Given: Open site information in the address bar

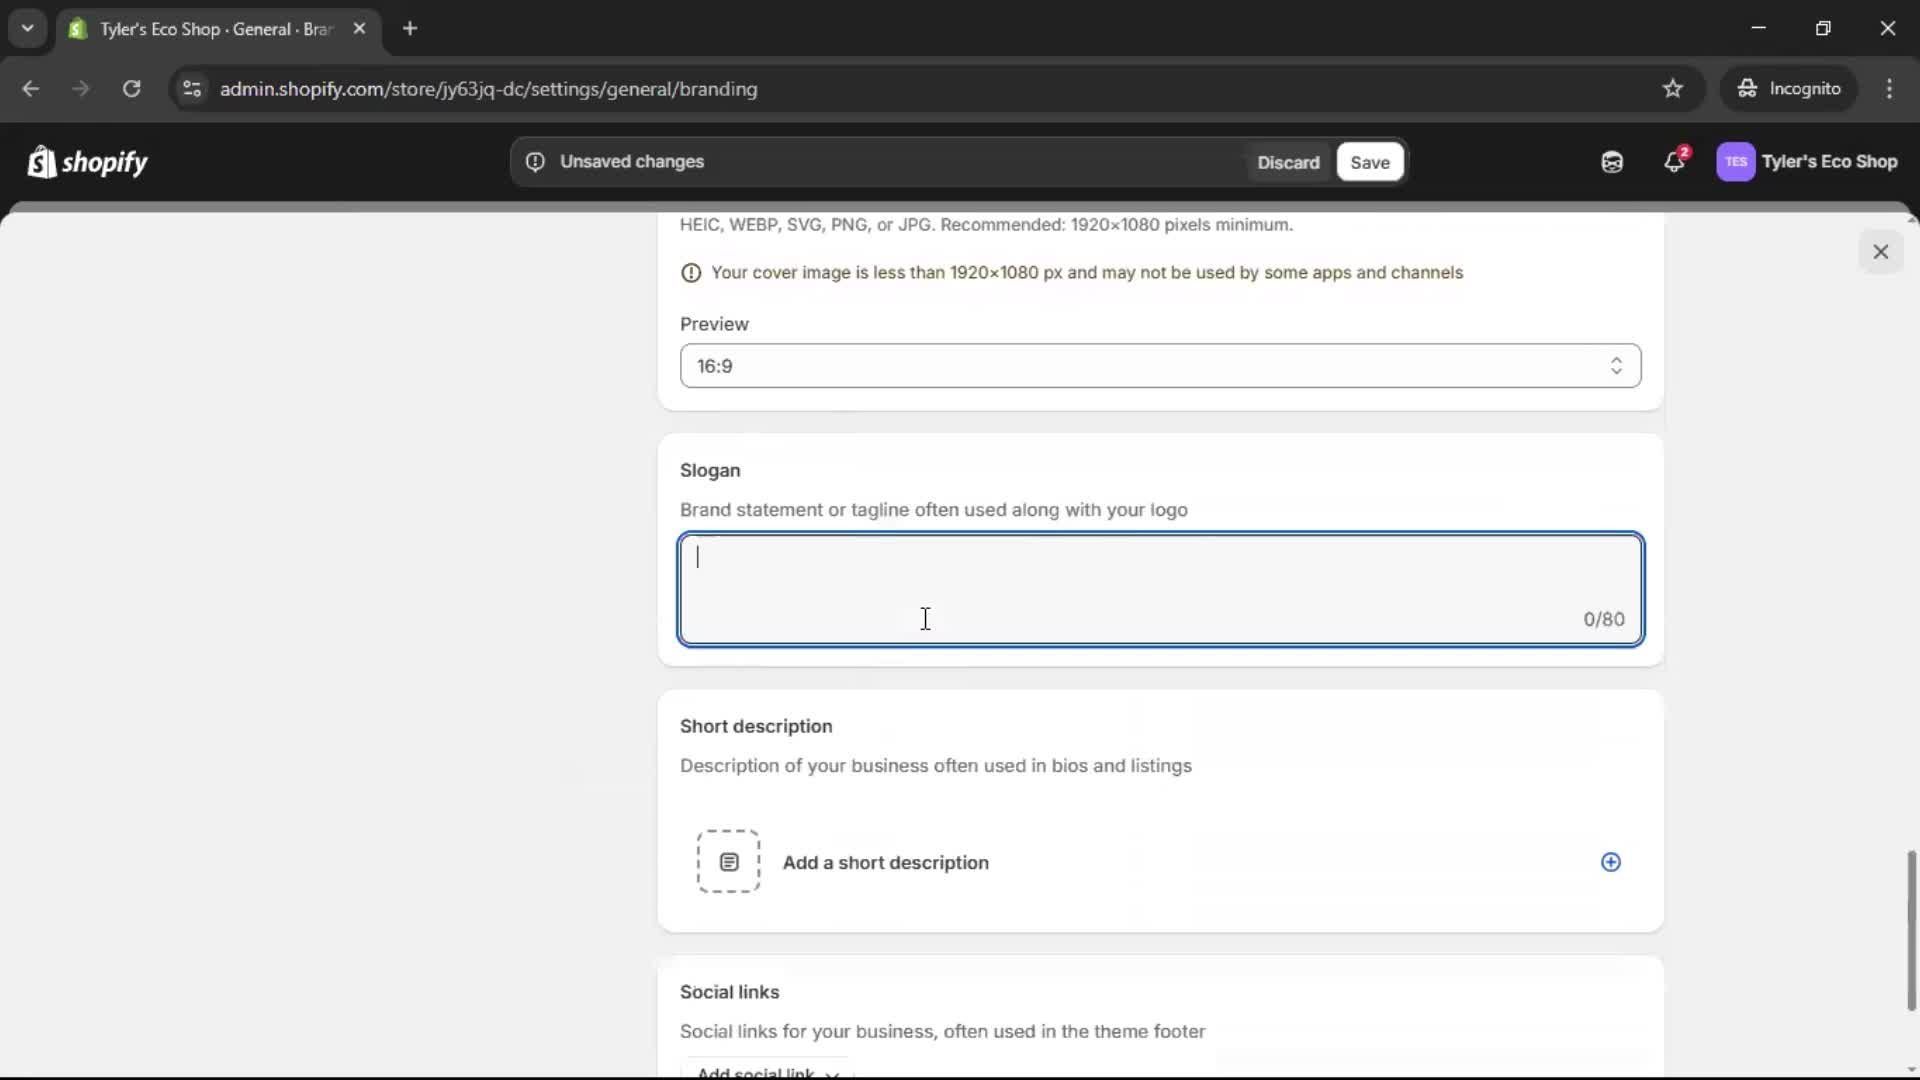Looking at the screenshot, I should (191, 88).
